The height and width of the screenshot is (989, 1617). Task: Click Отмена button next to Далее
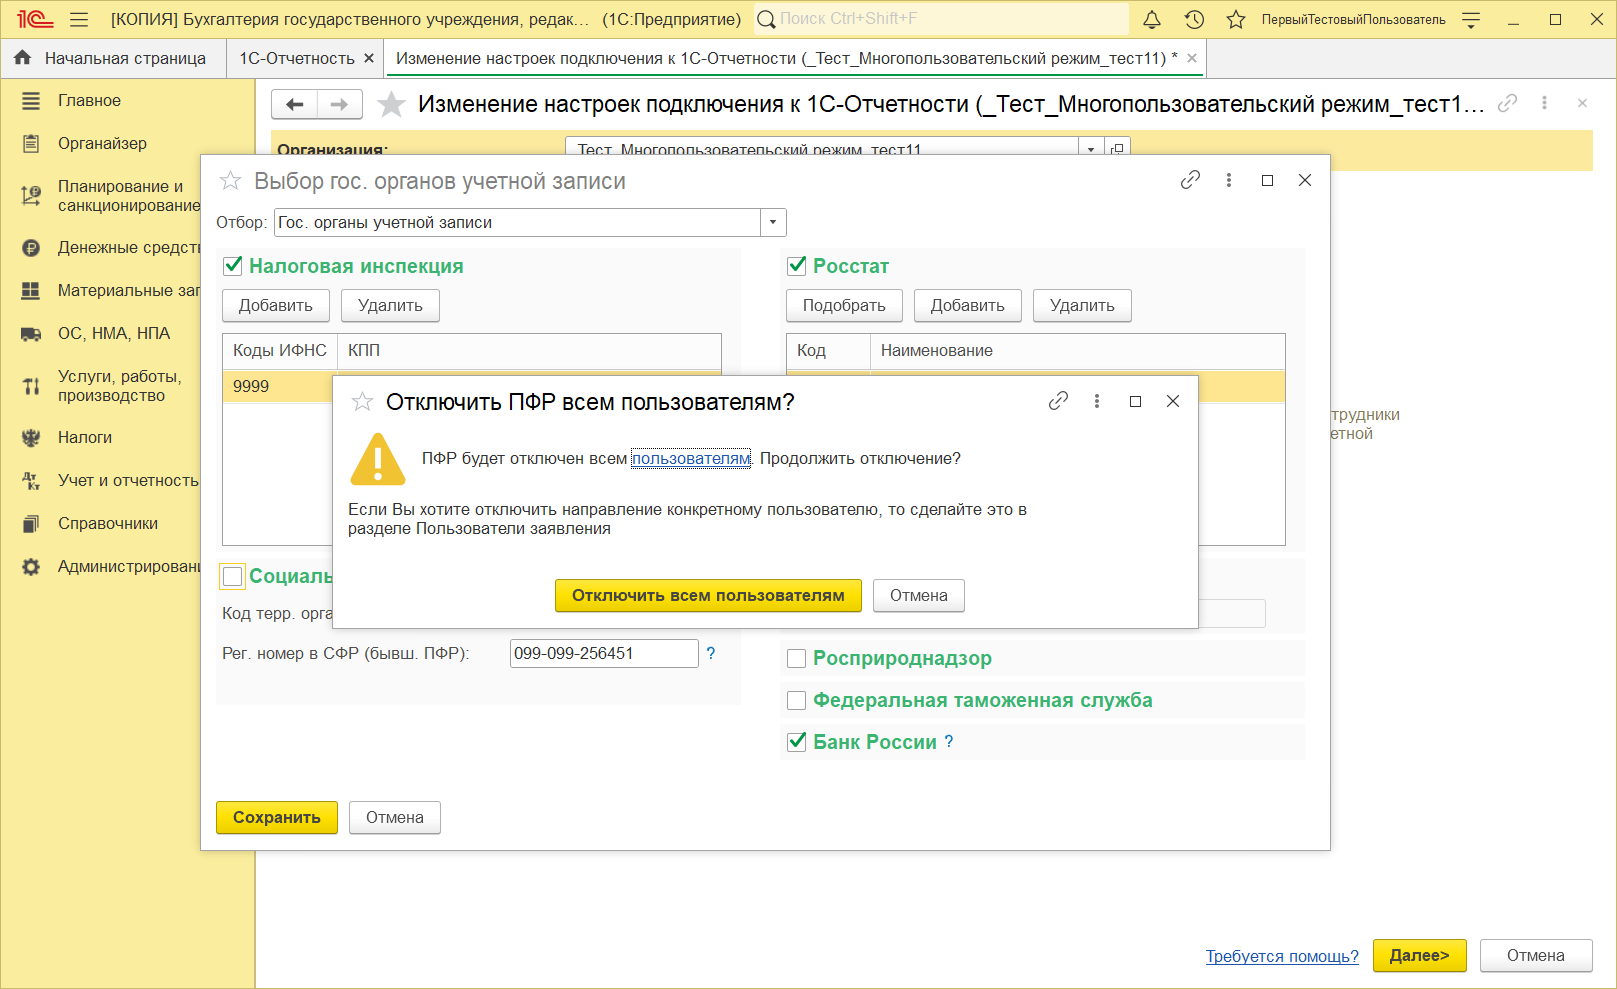1536,955
